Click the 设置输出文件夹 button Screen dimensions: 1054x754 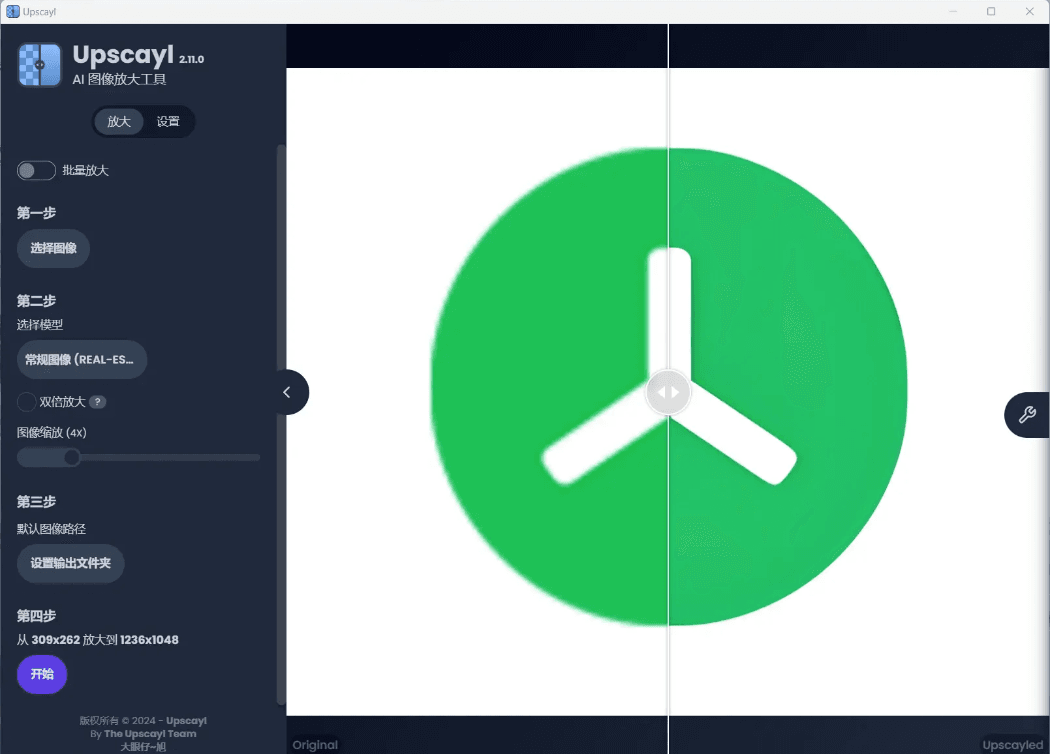pyautogui.click(x=71, y=563)
